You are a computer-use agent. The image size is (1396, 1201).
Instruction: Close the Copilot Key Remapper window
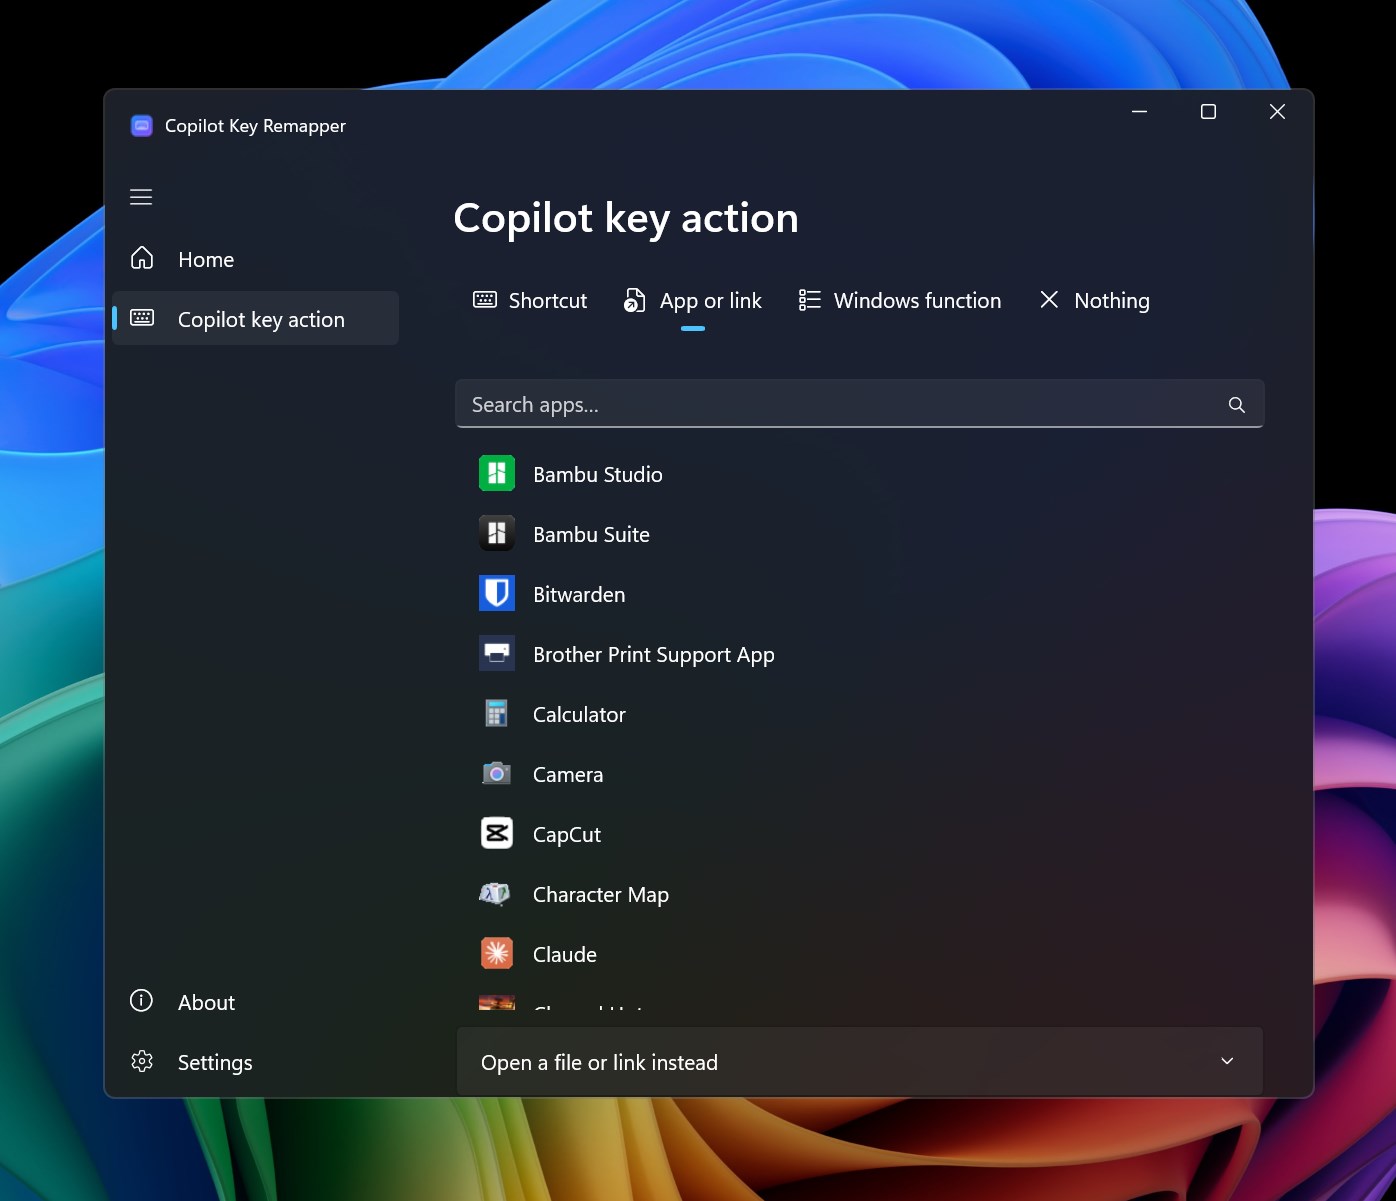pyautogui.click(x=1277, y=111)
